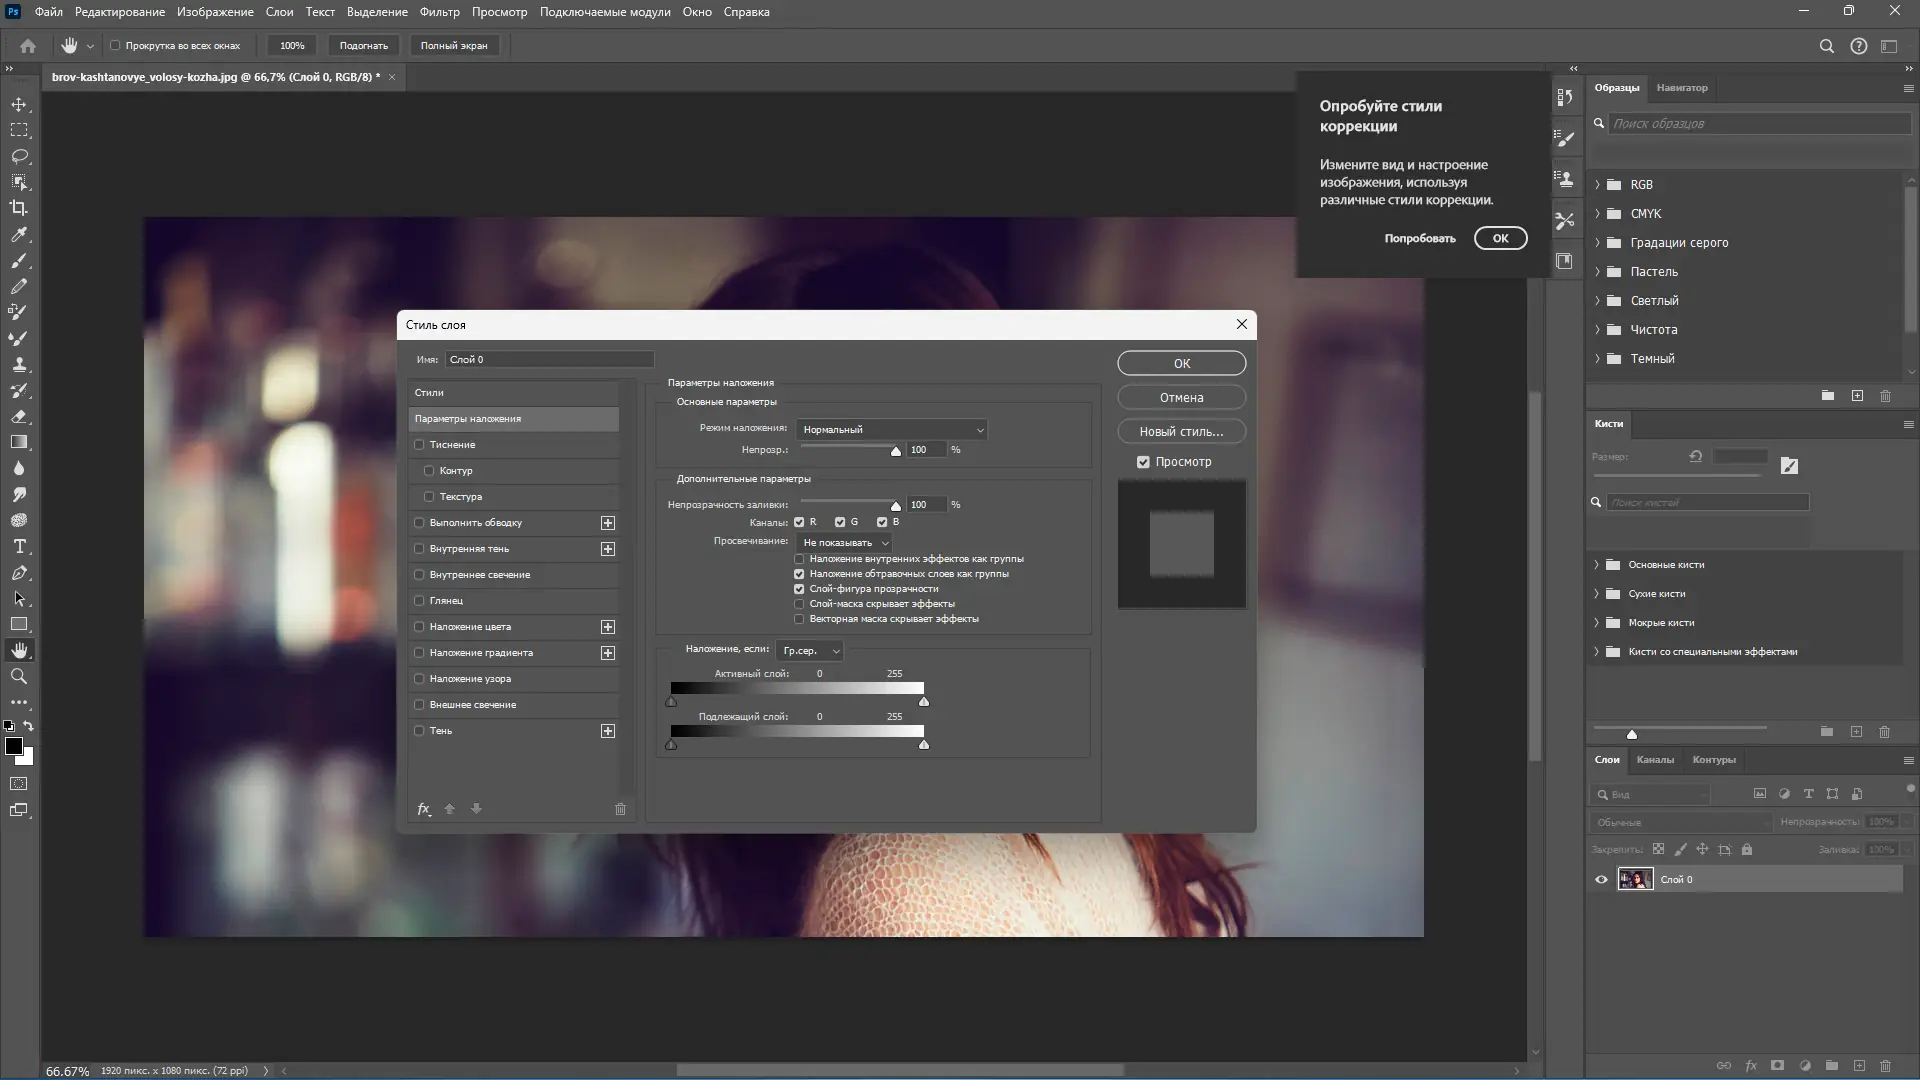Screen dimensions: 1920x1080
Task: Select the horizontal Type tool
Action: pyautogui.click(x=19, y=547)
